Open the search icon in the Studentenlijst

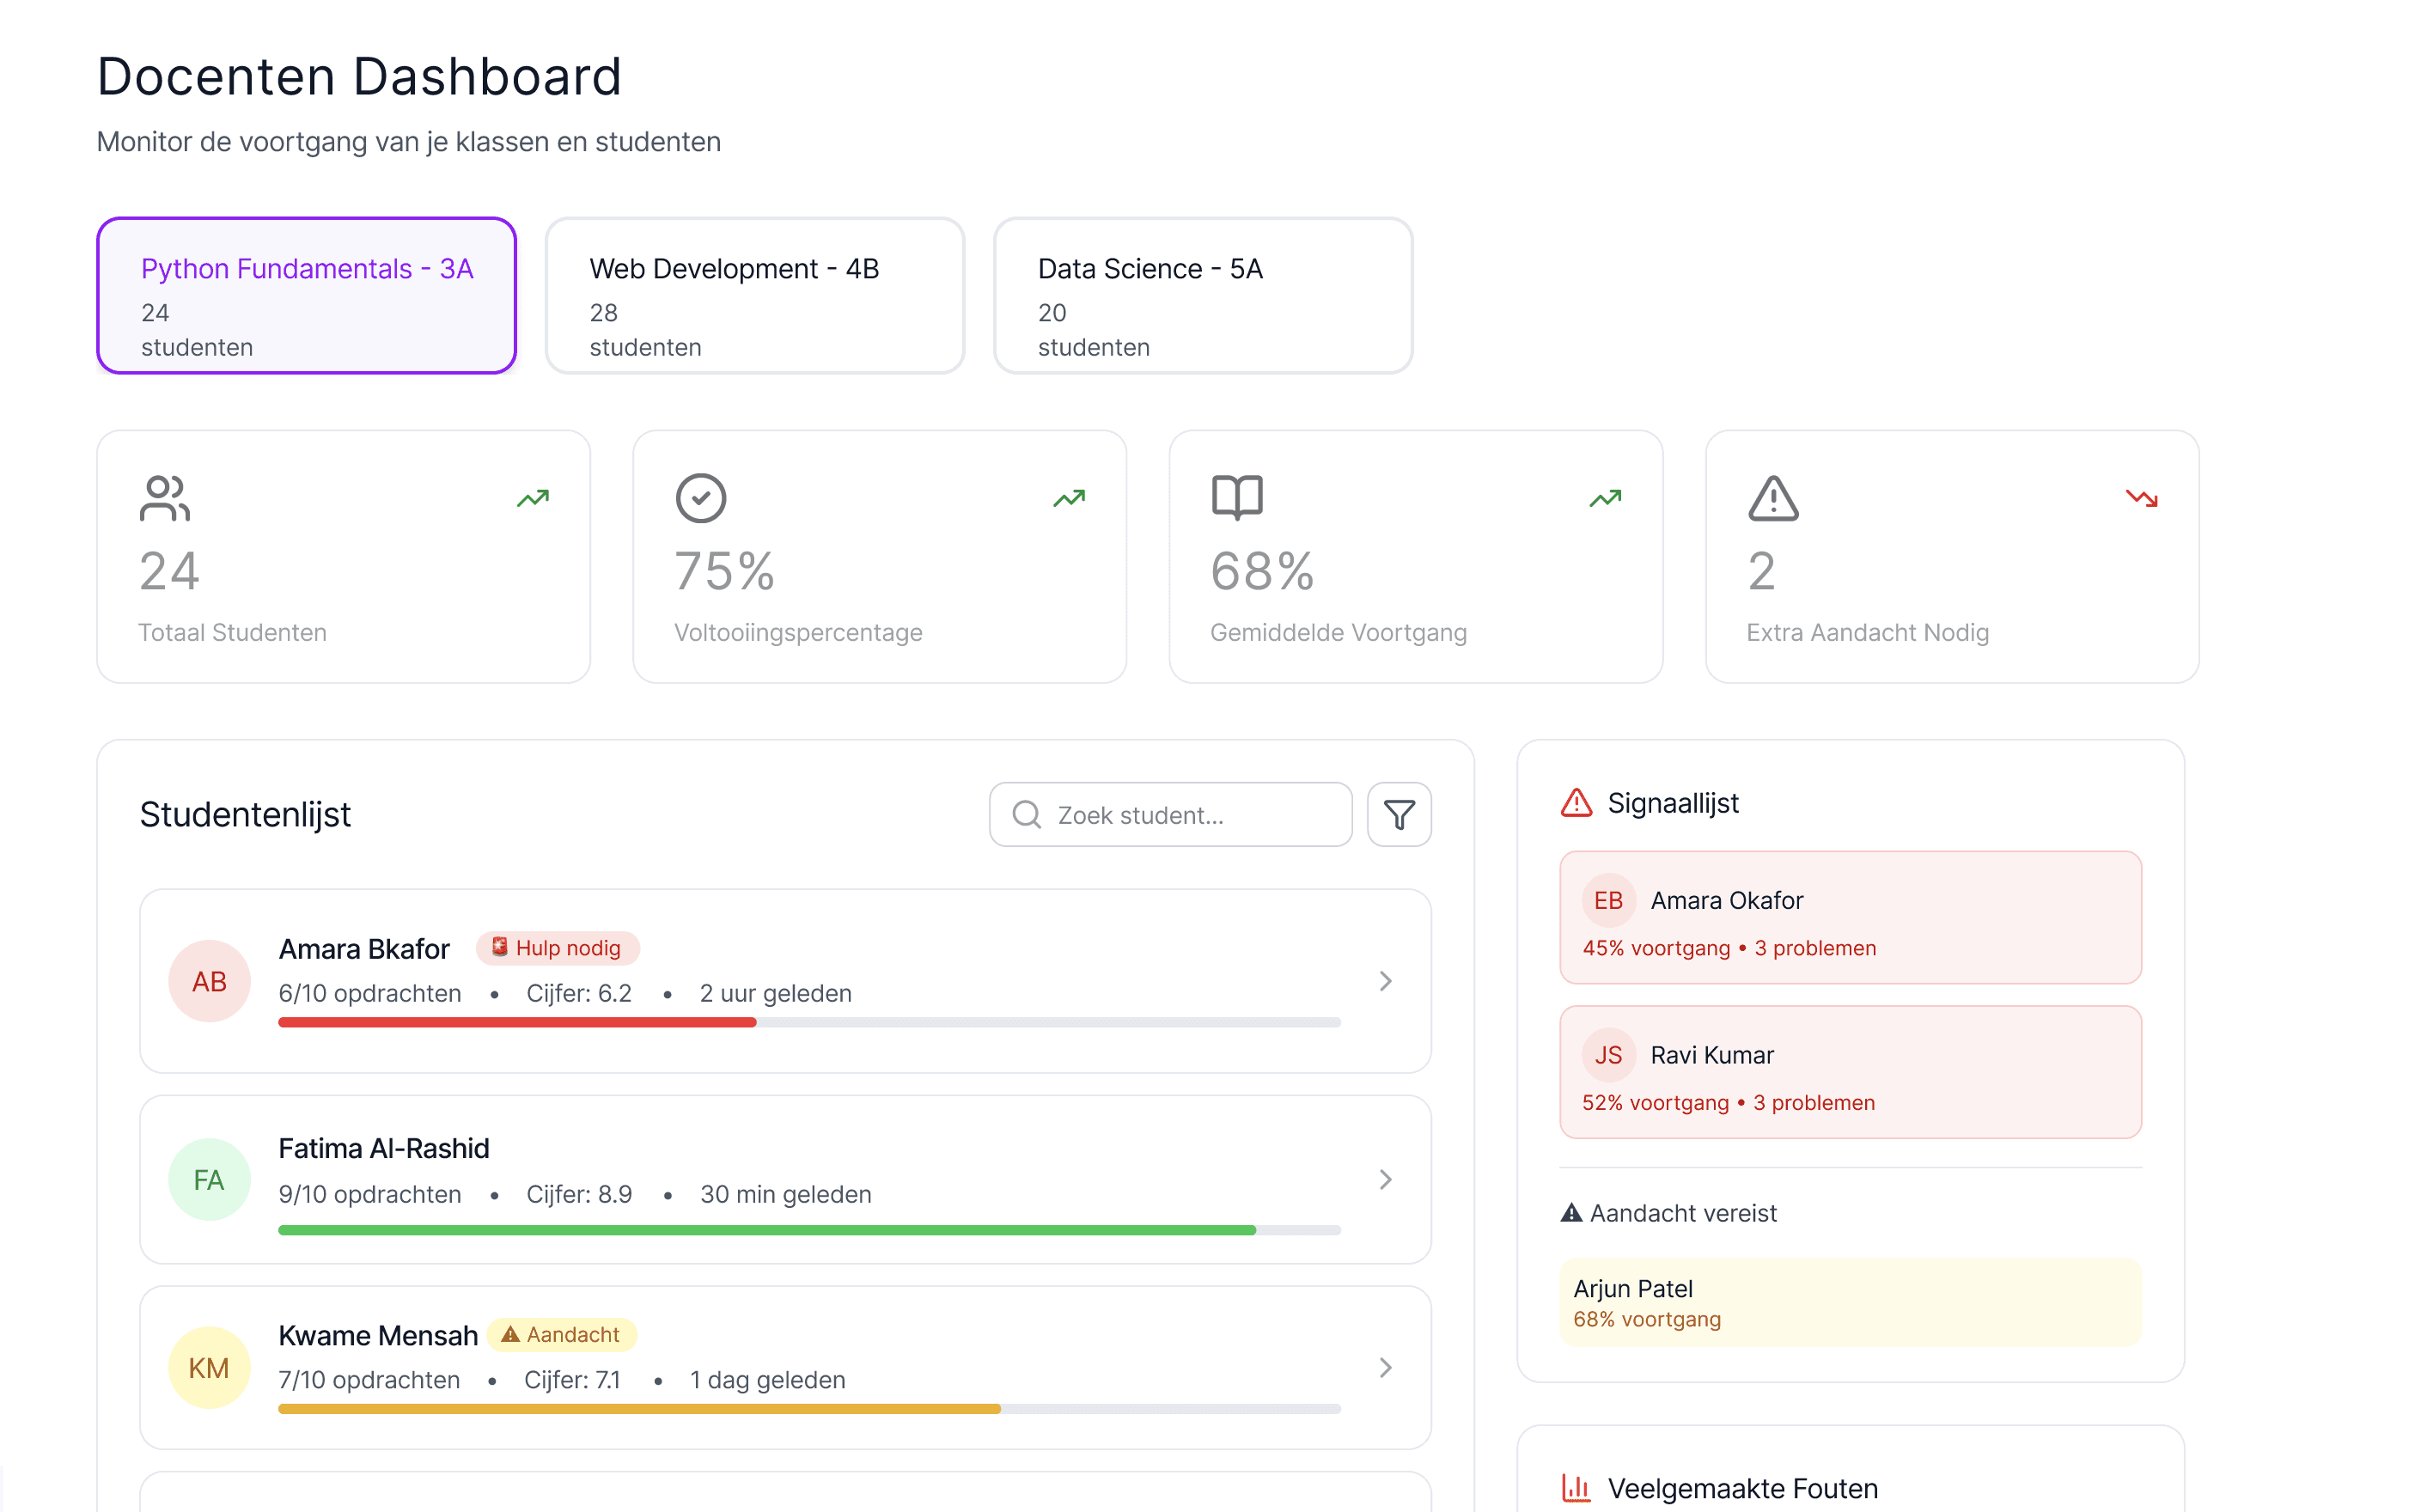pyautogui.click(x=1025, y=814)
